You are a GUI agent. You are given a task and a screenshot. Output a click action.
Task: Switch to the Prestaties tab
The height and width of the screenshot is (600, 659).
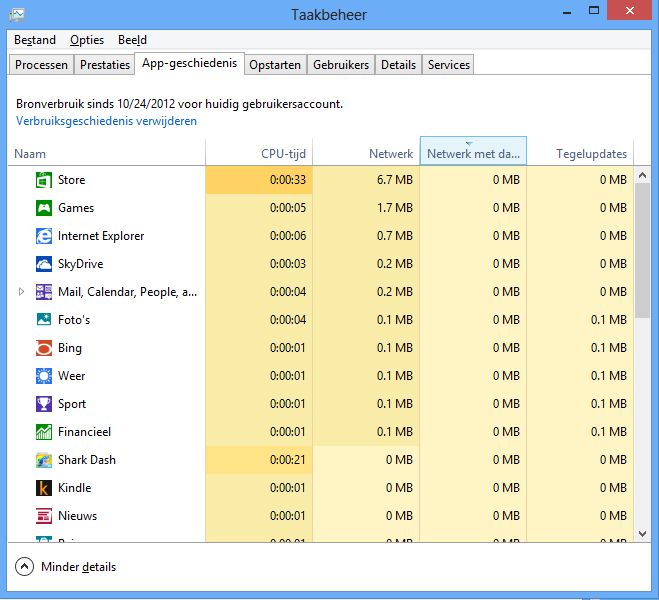pyautogui.click(x=105, y=65)
